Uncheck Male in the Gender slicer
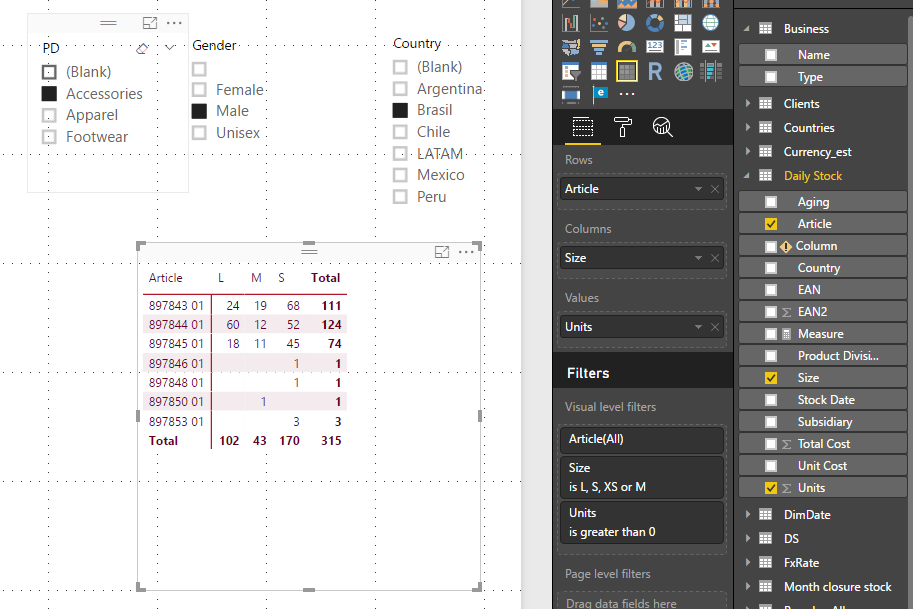Viewport: 913px width, 609px height. [x=199, y=111]
